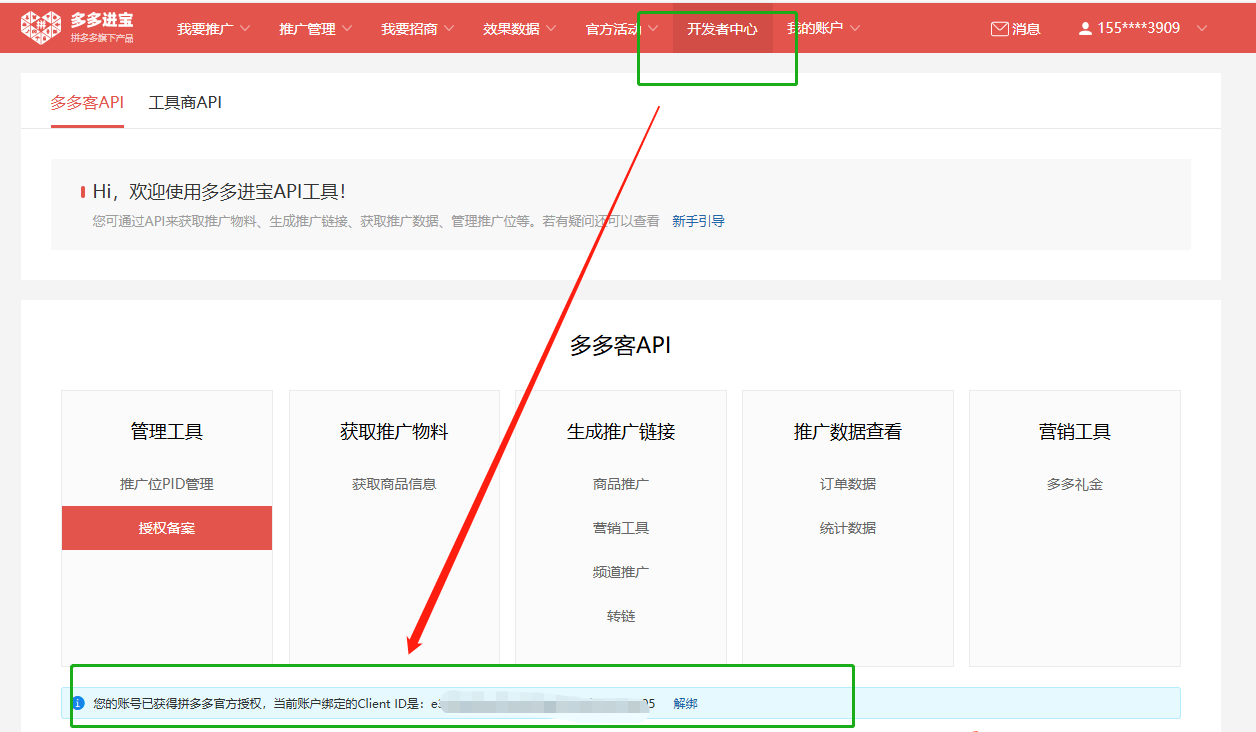Open 推广位PID管理 under 管理工具
1256x732 pixels.
click(167, 484)
